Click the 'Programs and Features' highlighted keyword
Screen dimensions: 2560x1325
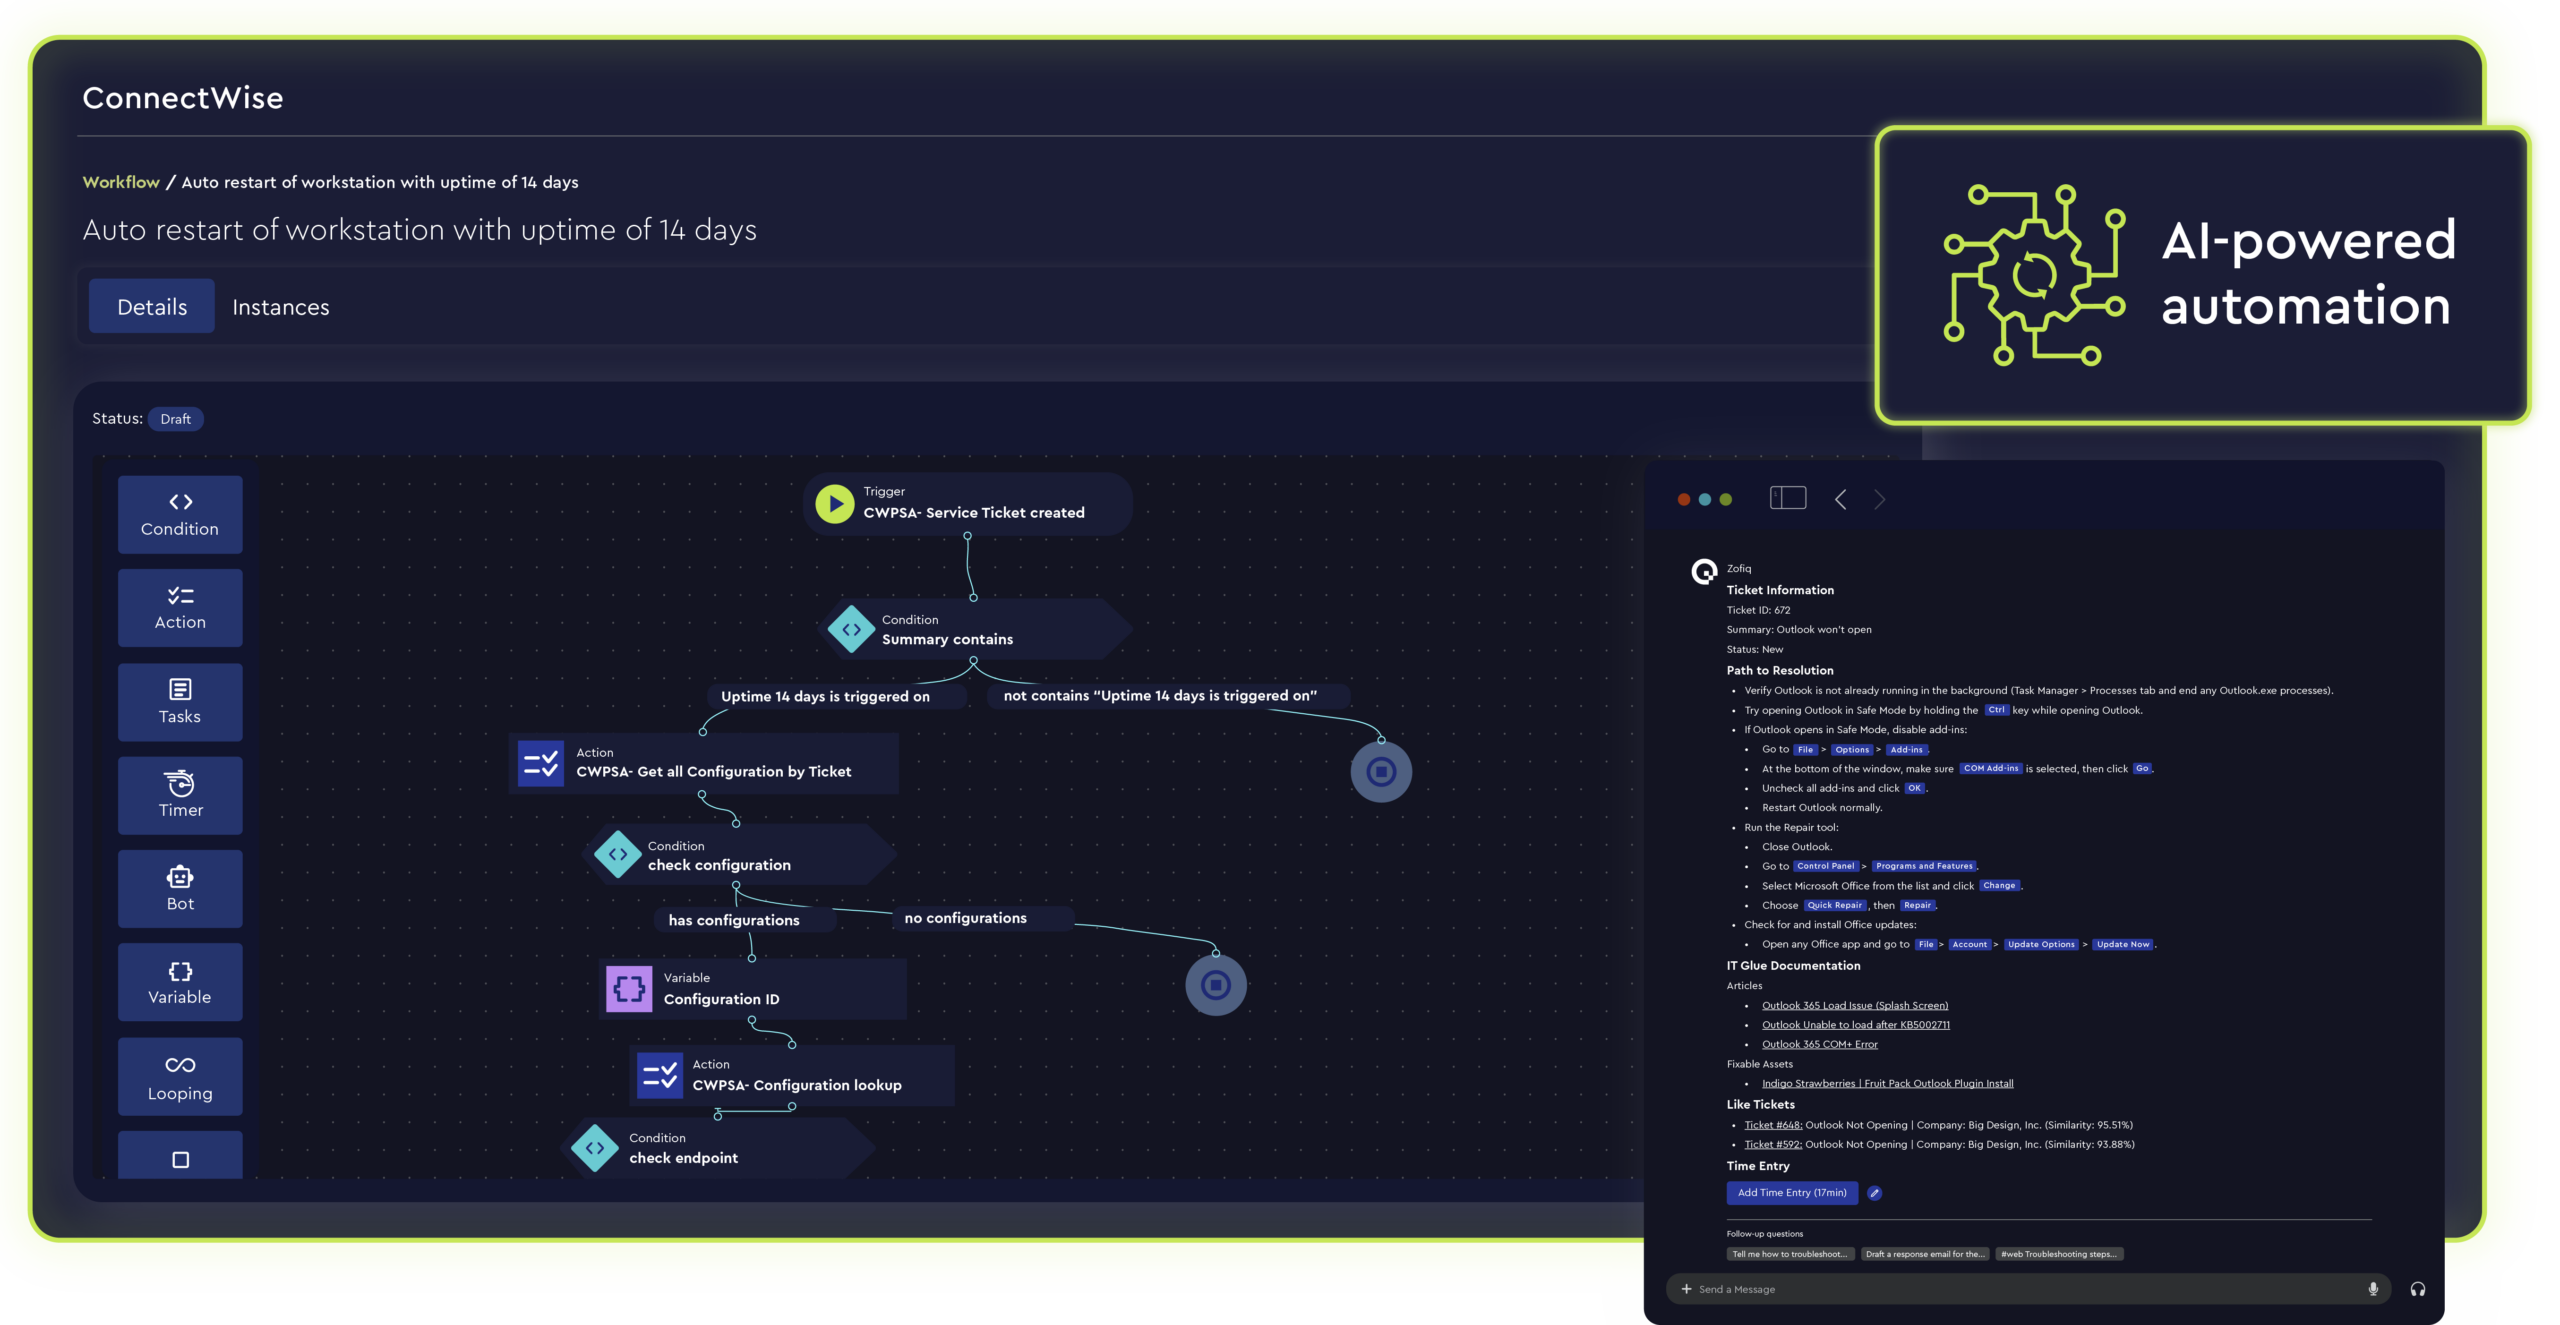(x=1924, y=867)
